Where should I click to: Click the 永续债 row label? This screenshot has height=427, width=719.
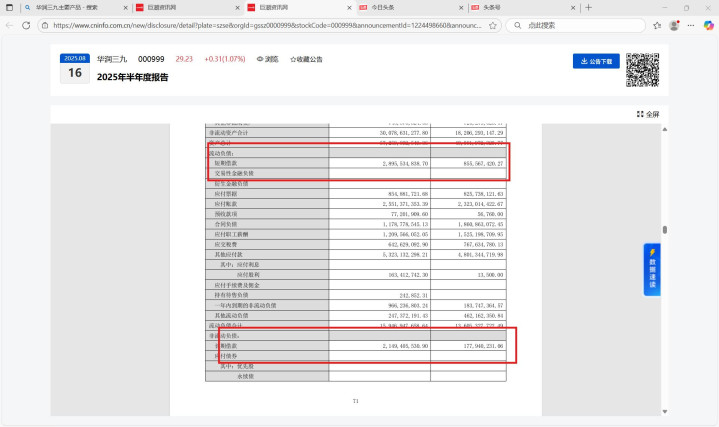pyautogui.click(x=245, y=376)
